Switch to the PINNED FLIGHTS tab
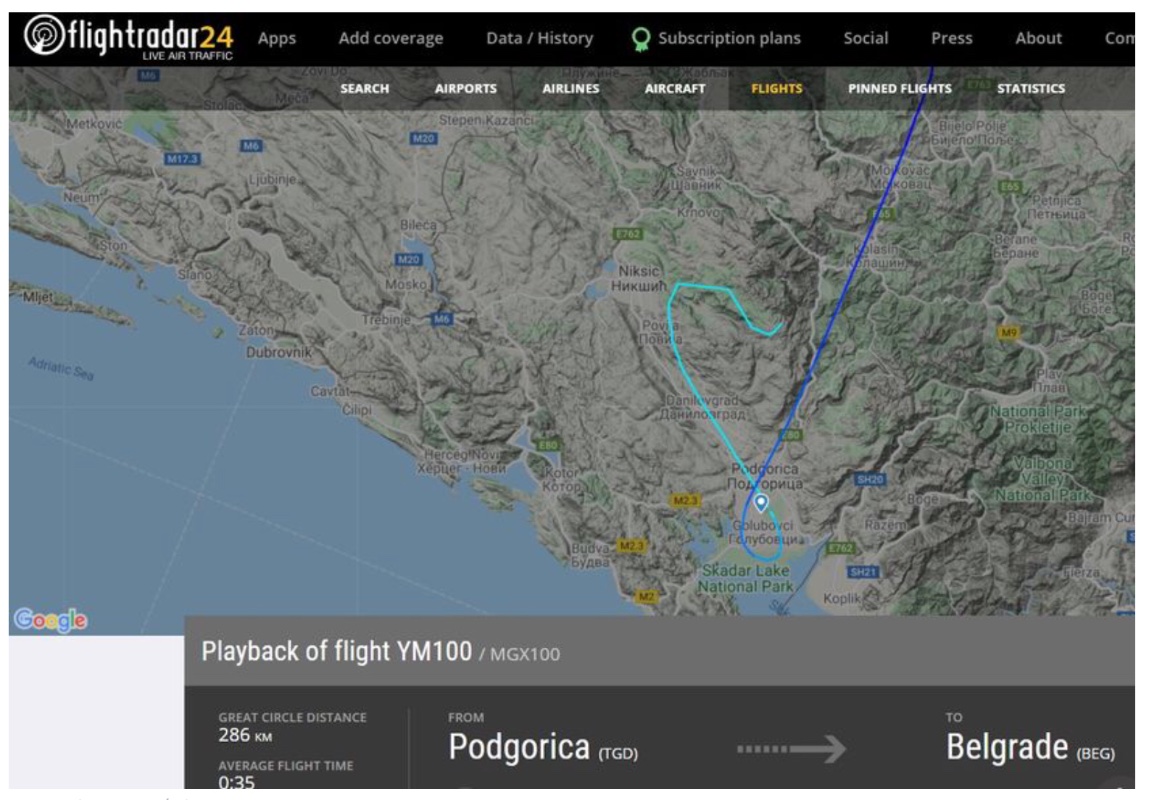Screen dimensions: 1149x800 (x=900, y=88)
